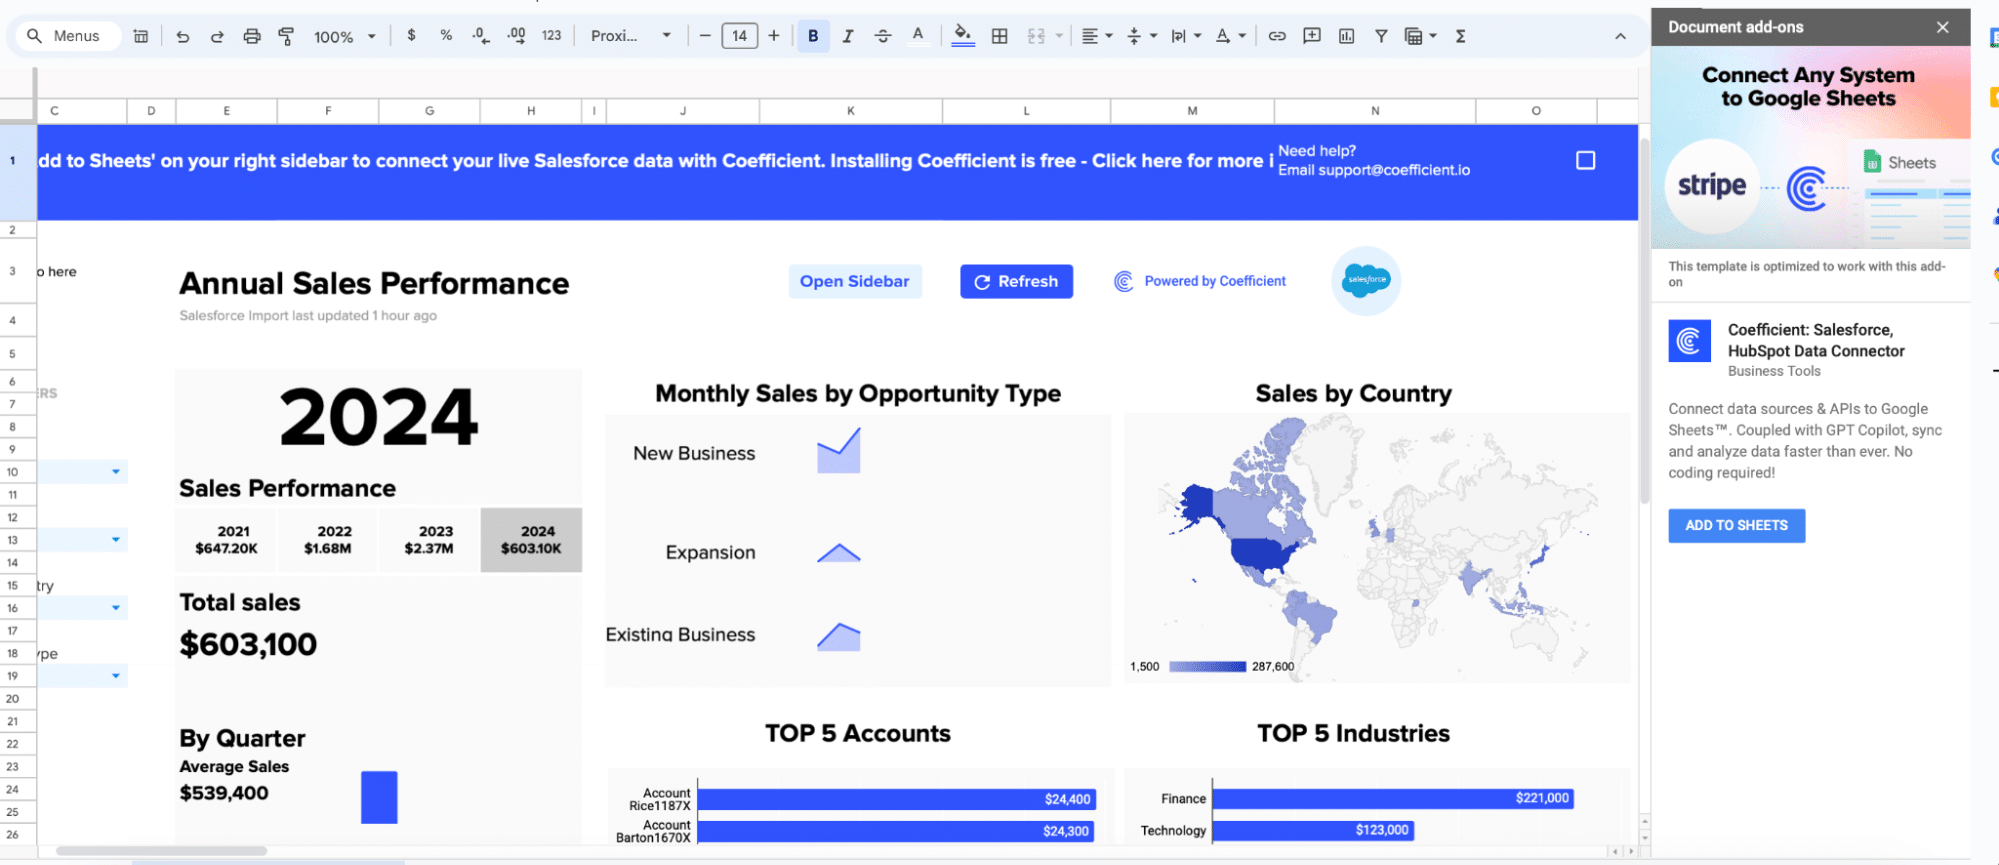
Task: Toggle bold formatting off
Action: pyautogui.click(x=813, y=36)
